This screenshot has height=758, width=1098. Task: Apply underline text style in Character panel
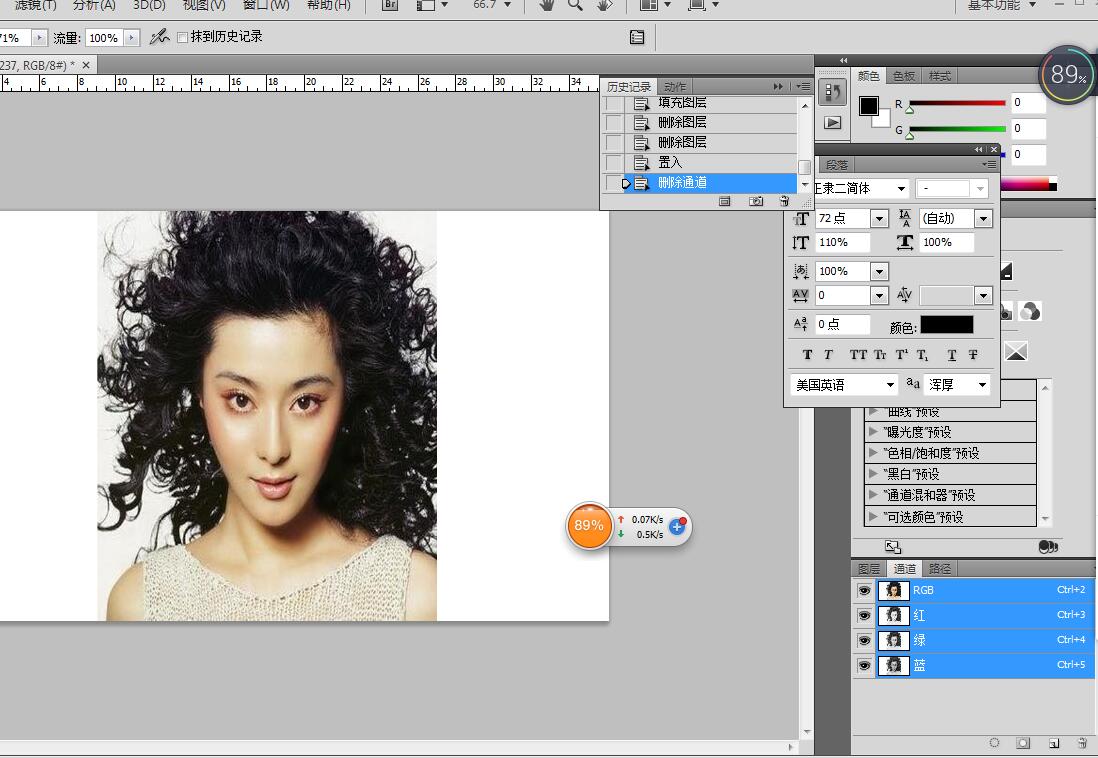[951, 355]
